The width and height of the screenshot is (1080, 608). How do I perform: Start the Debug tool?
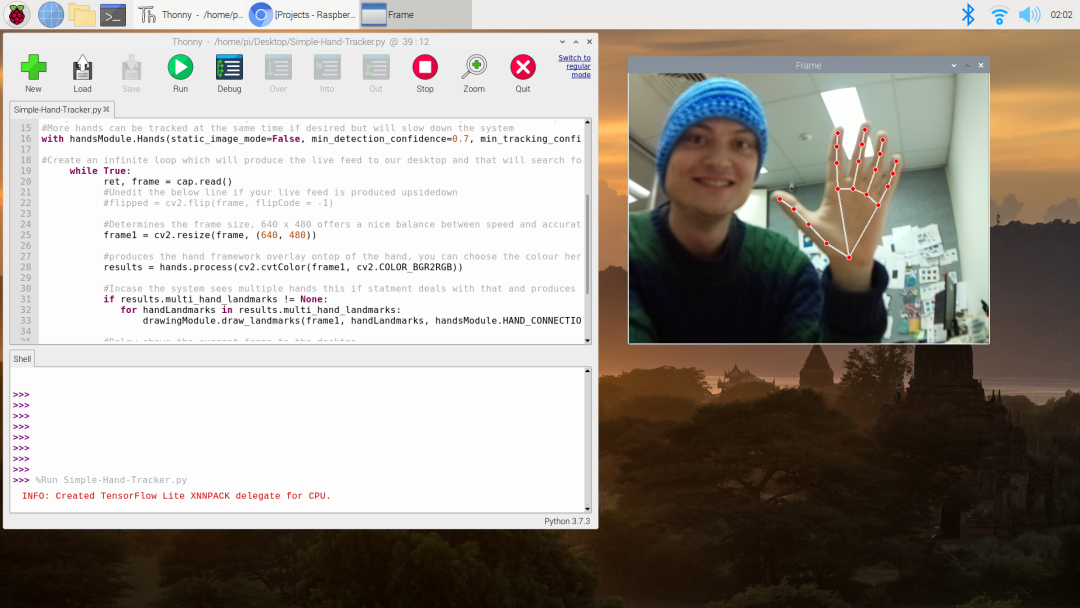point(229,74)
